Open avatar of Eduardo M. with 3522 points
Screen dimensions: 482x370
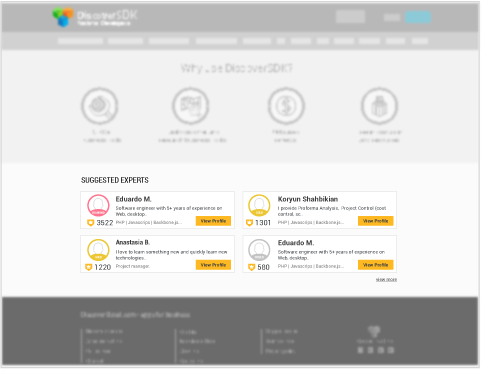click(x=98, y=205)
